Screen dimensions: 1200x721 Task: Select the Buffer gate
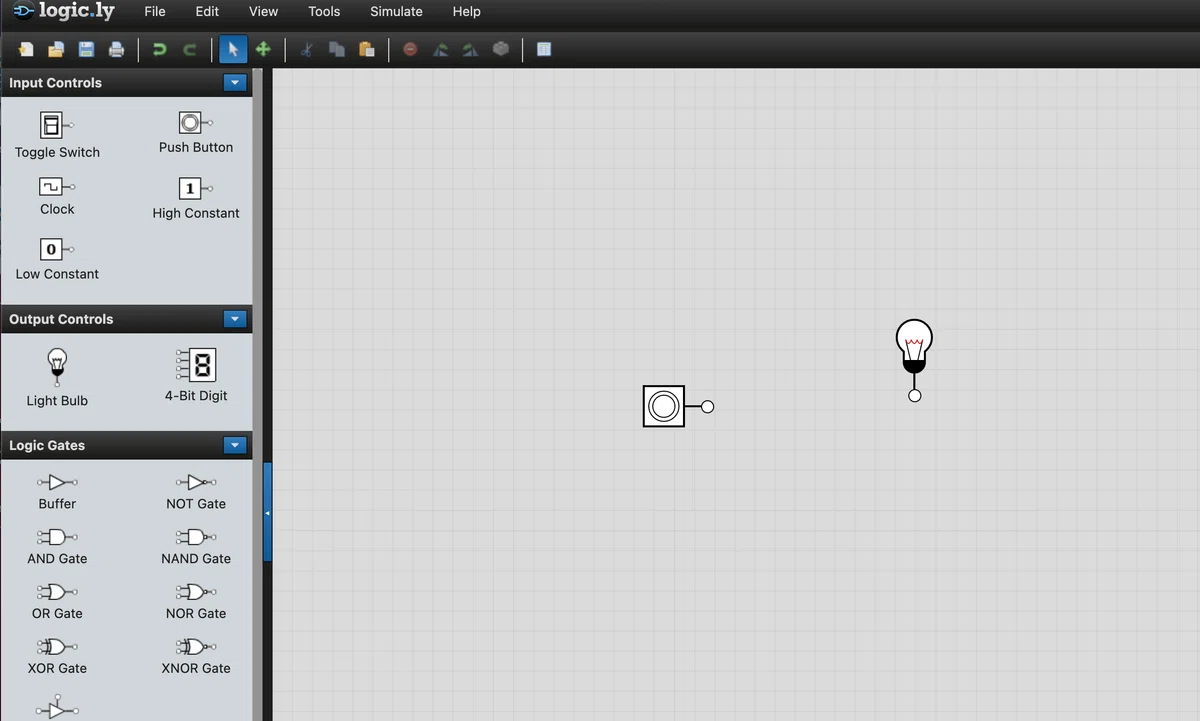[57, 491]
